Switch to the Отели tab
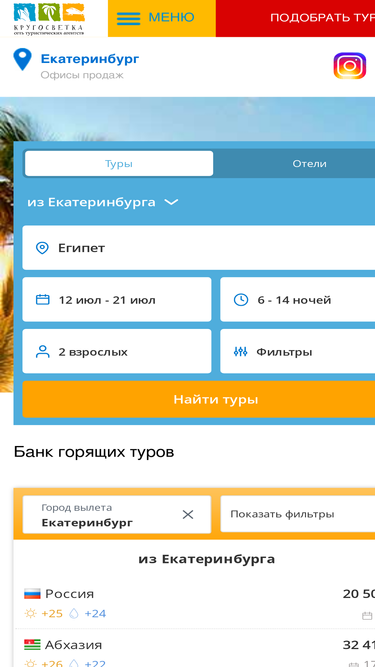 point(309,163)
